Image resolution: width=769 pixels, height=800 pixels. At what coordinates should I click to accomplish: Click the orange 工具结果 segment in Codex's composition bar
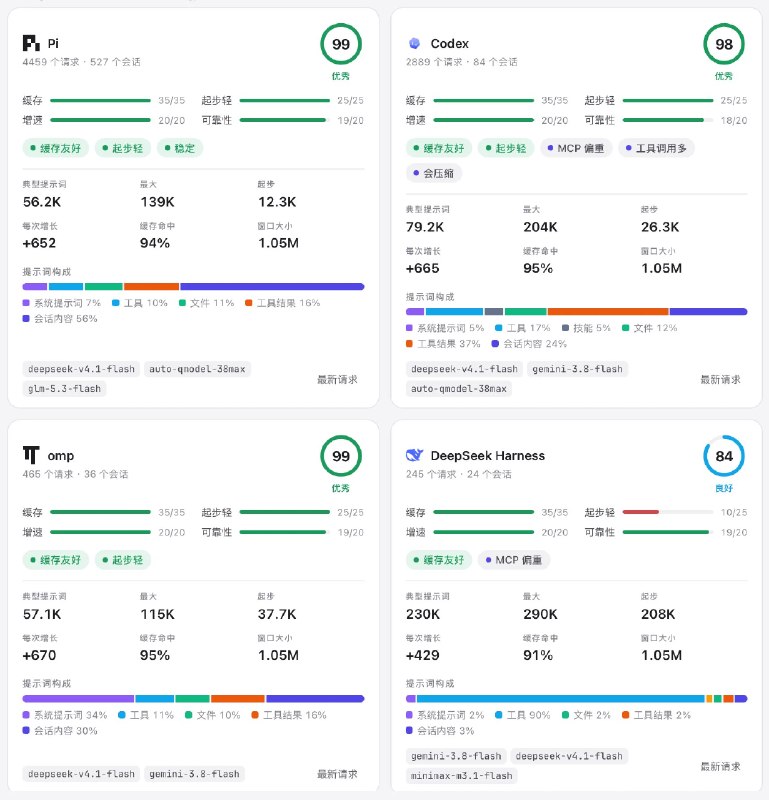608,311
